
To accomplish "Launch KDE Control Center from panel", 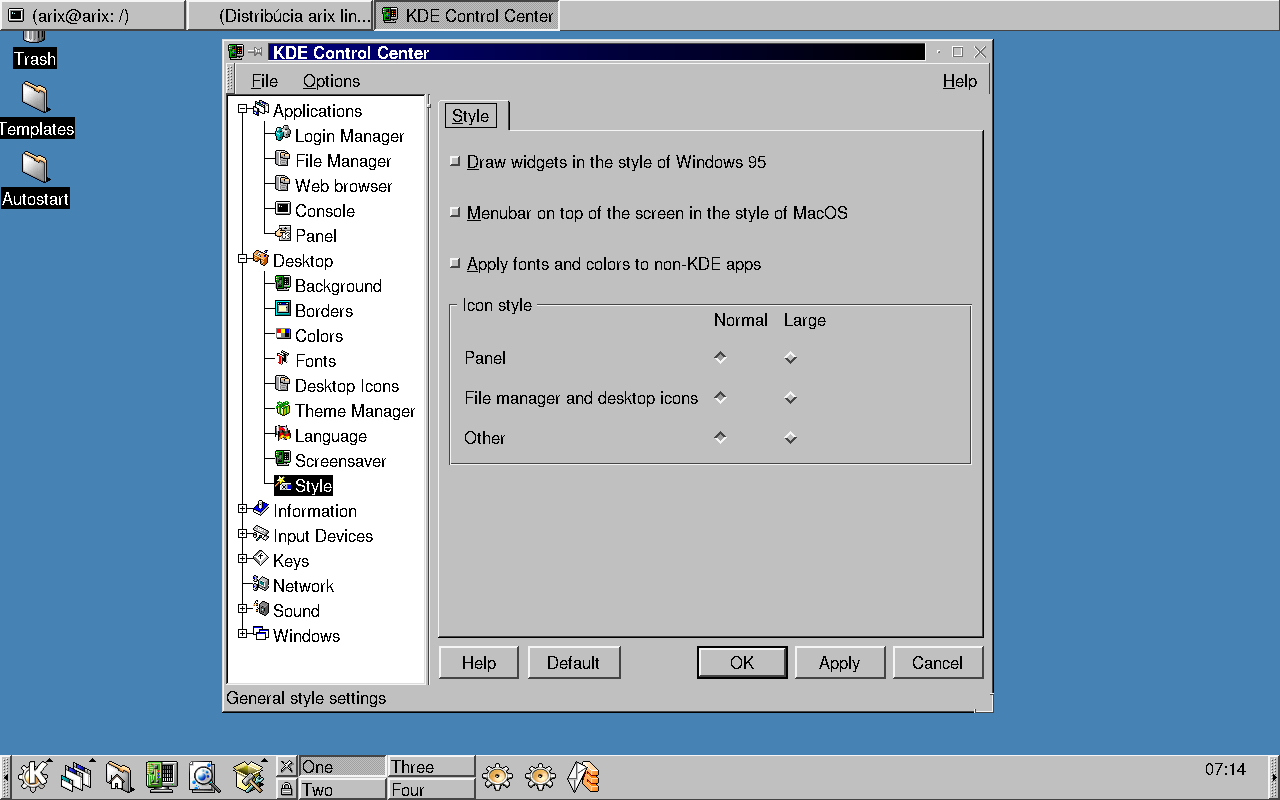I will coord(161,776).
